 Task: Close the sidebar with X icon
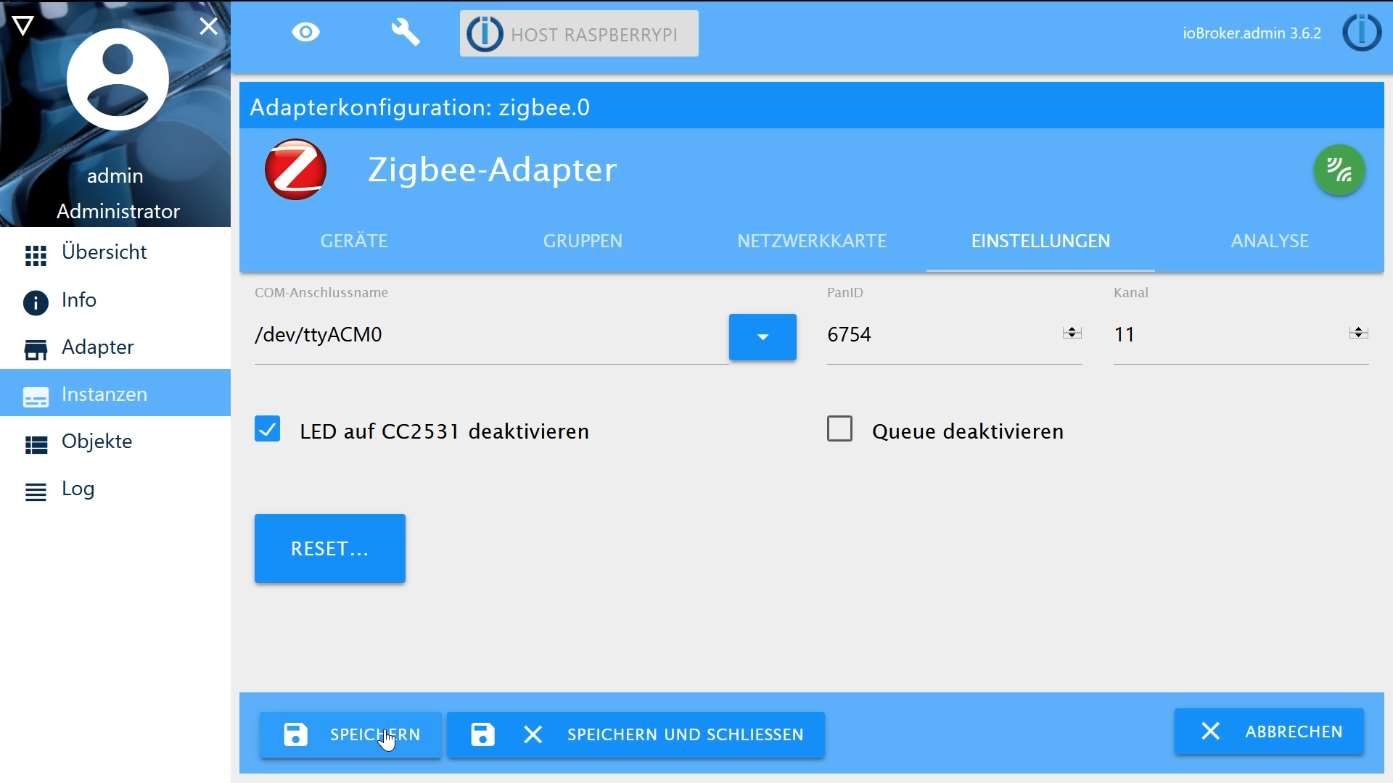(x=208, y=27)
